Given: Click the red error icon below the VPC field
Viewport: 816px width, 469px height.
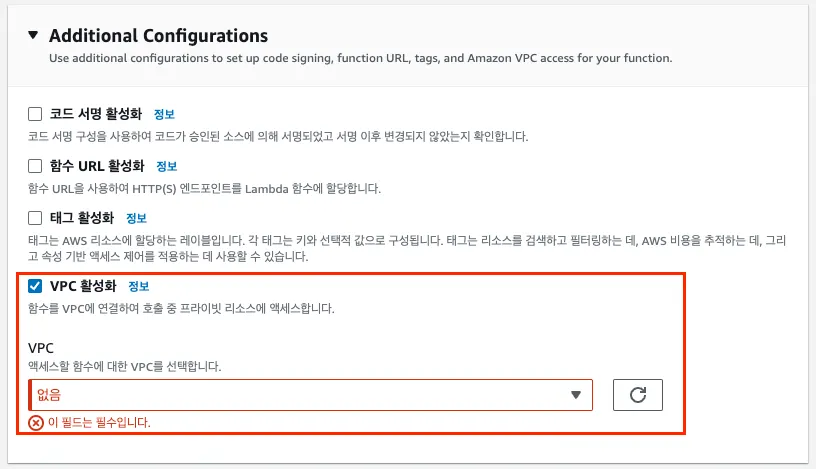Looking at the screenshot, I should [36, 423].
